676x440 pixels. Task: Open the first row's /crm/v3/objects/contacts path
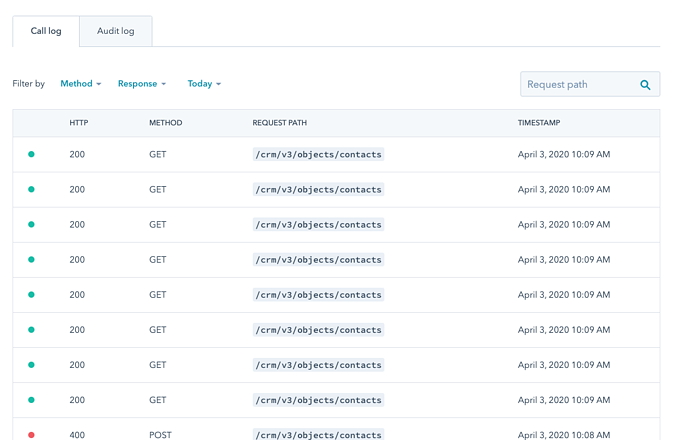(x=318, y=155)
